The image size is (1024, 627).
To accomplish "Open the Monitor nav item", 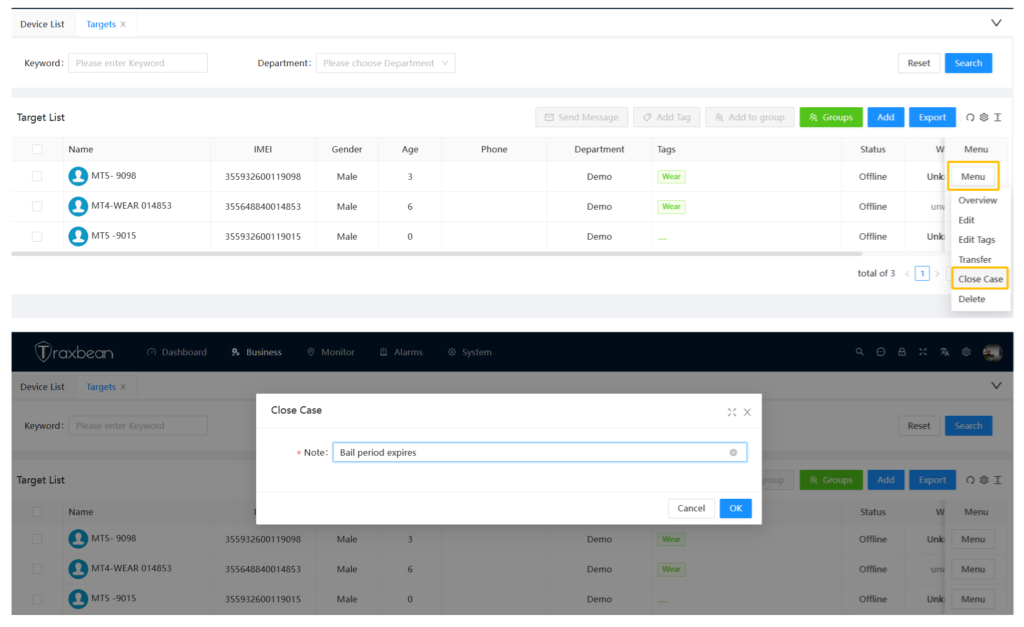I will tap(330, 352).
